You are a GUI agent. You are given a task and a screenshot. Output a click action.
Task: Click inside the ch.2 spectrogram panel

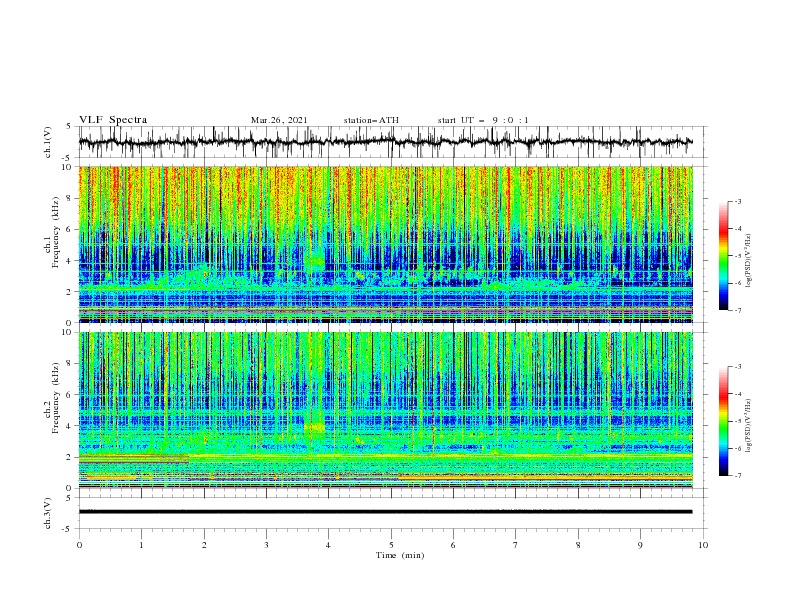coord(386,410)
